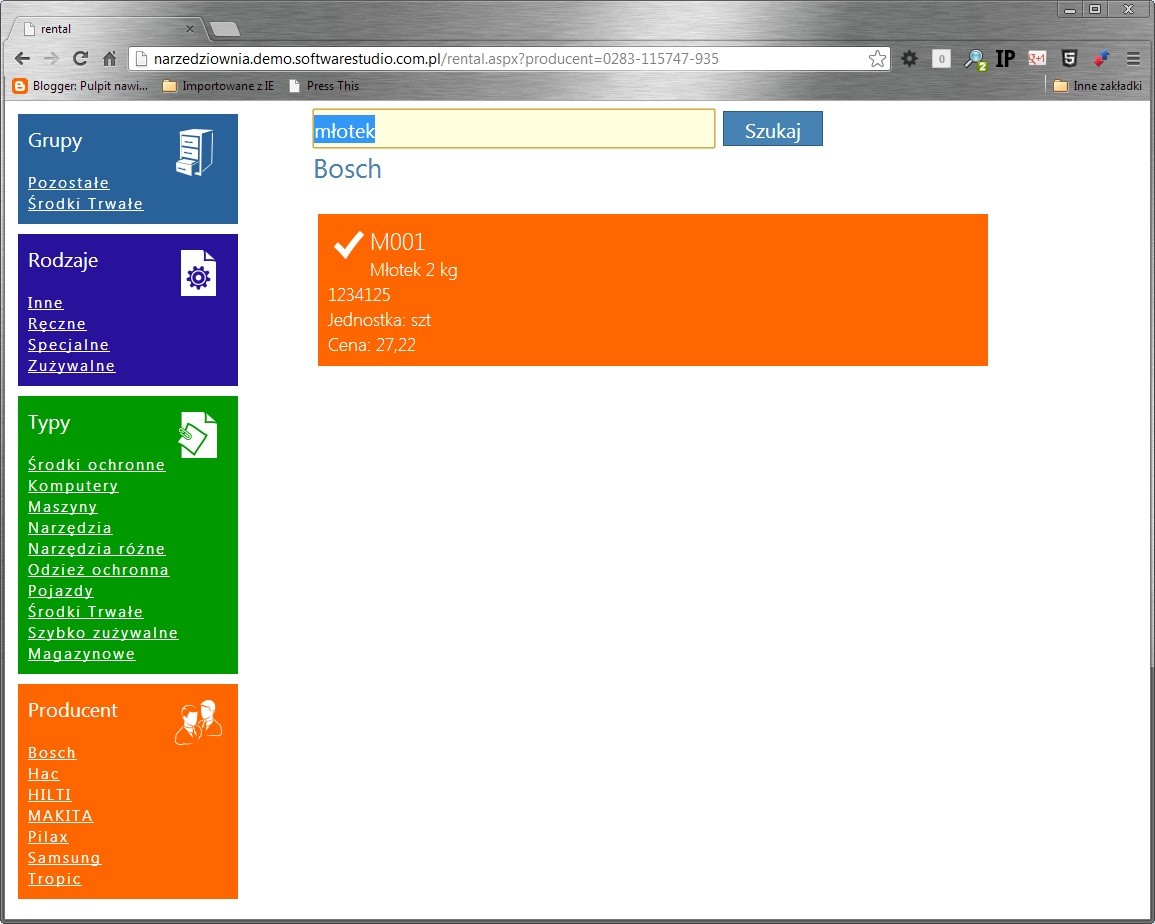Click the Młotek 2 kg item name
The width and height of the screenshot is (1155, 924).
coord(414,270)
